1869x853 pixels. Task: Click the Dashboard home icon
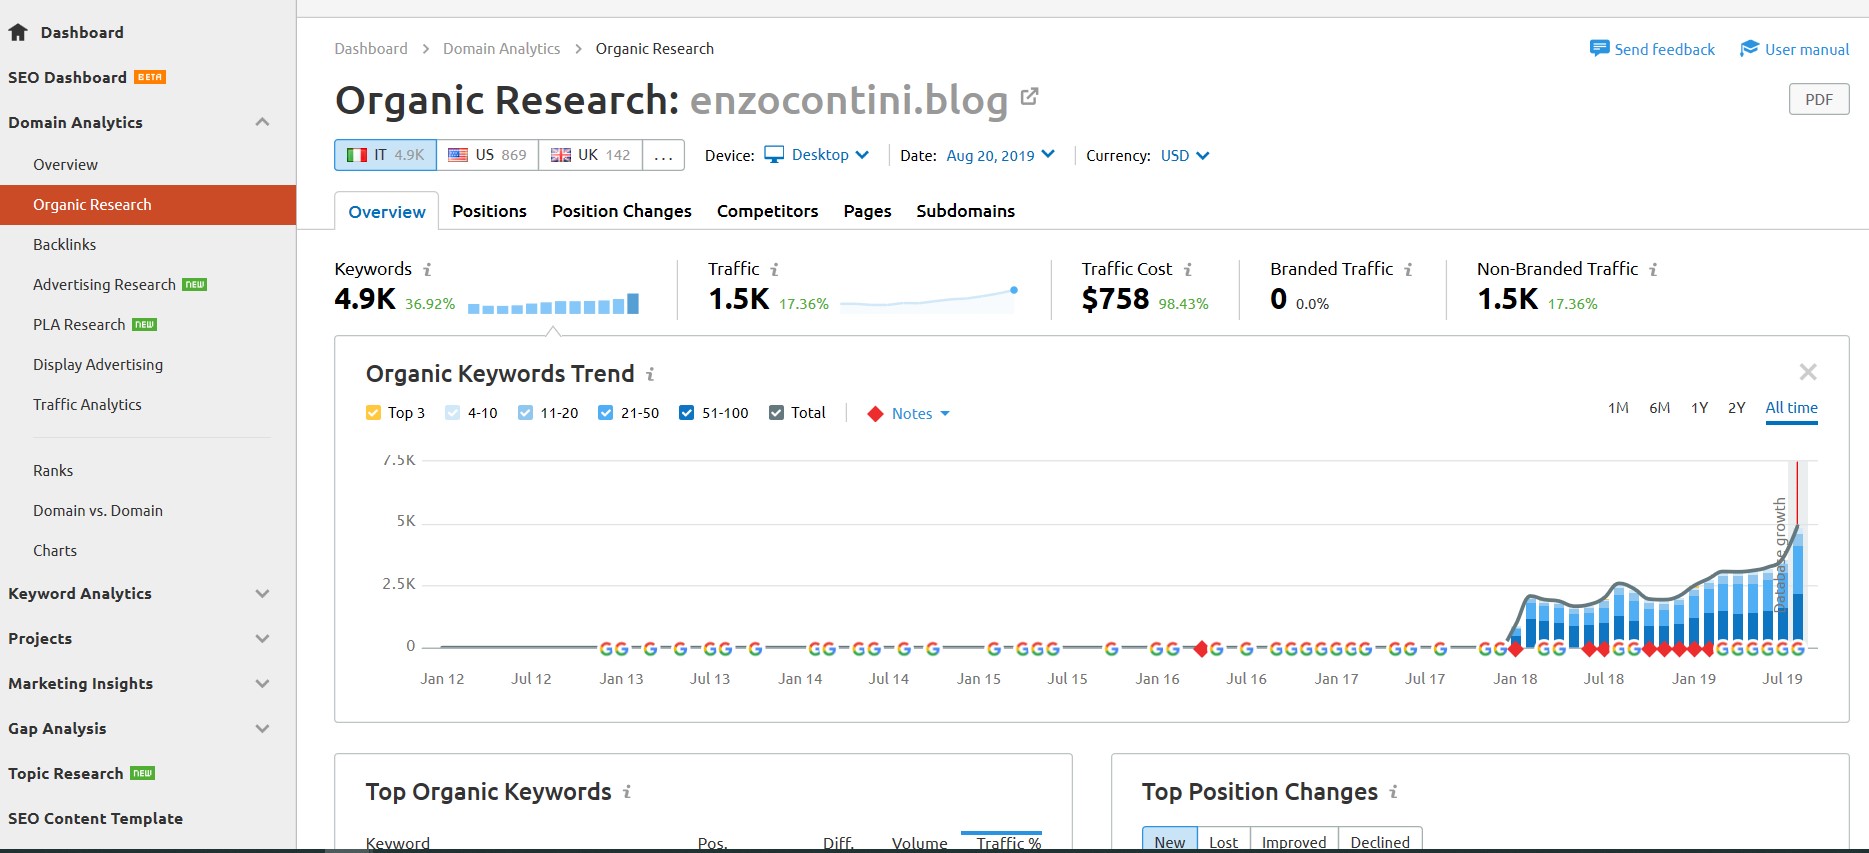pos(18,32)
